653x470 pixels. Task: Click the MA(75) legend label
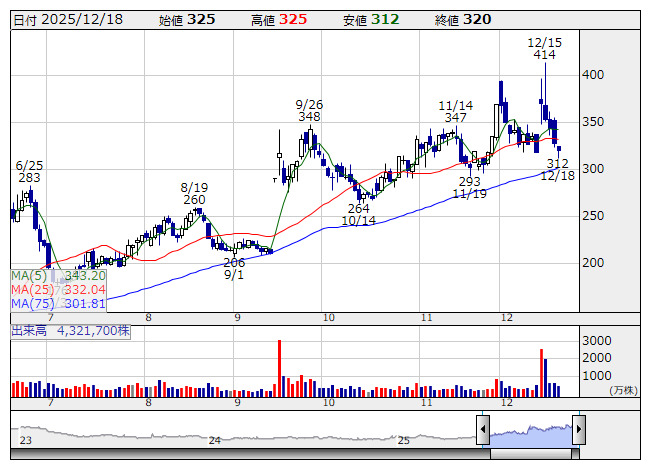point(31,303)
